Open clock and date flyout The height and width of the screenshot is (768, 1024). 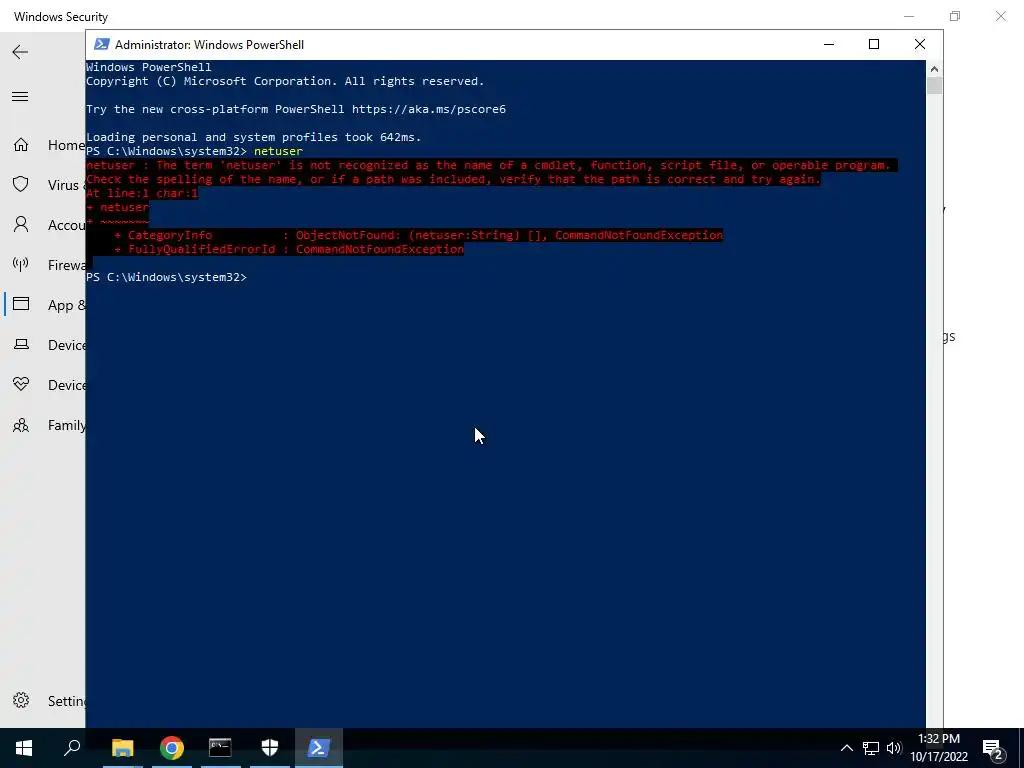939,748
